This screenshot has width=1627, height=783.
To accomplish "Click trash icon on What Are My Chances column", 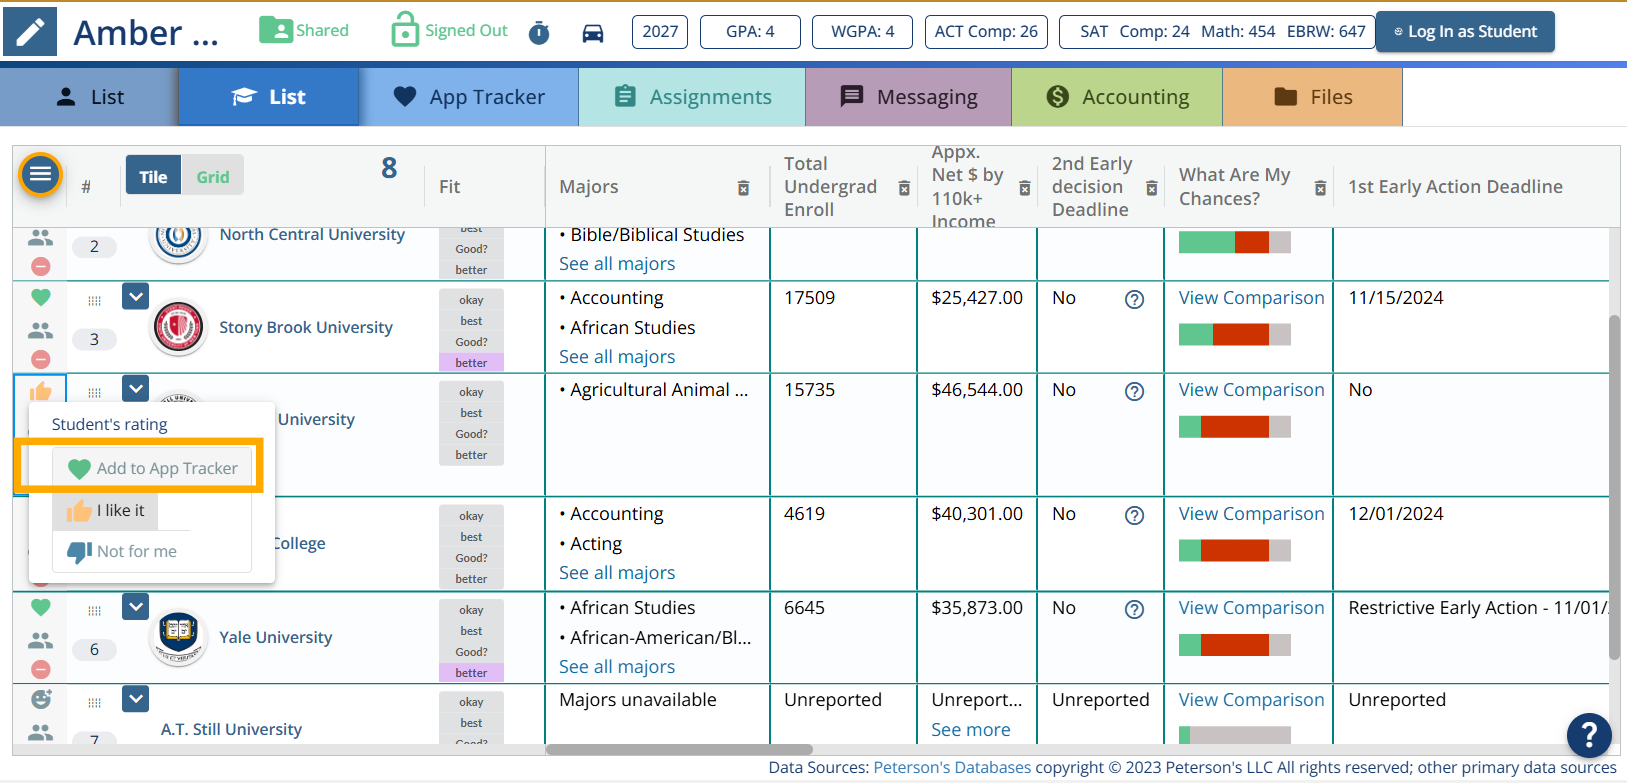I will 1320,188.
